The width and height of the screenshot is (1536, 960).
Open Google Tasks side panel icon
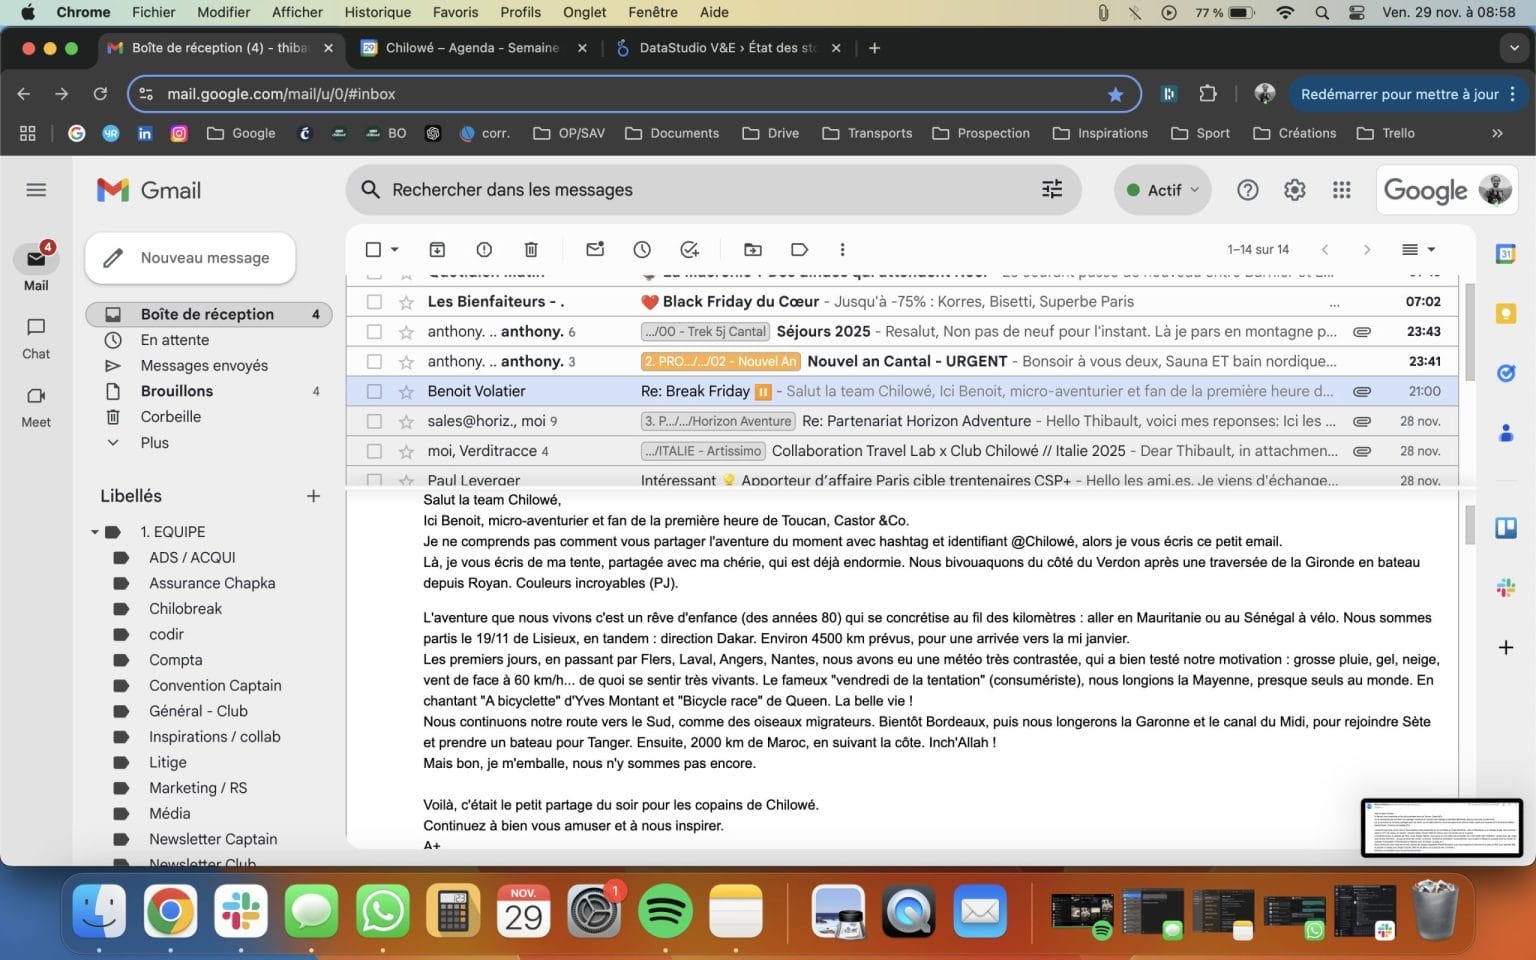pyautogui.click(x=1505, y=373)
